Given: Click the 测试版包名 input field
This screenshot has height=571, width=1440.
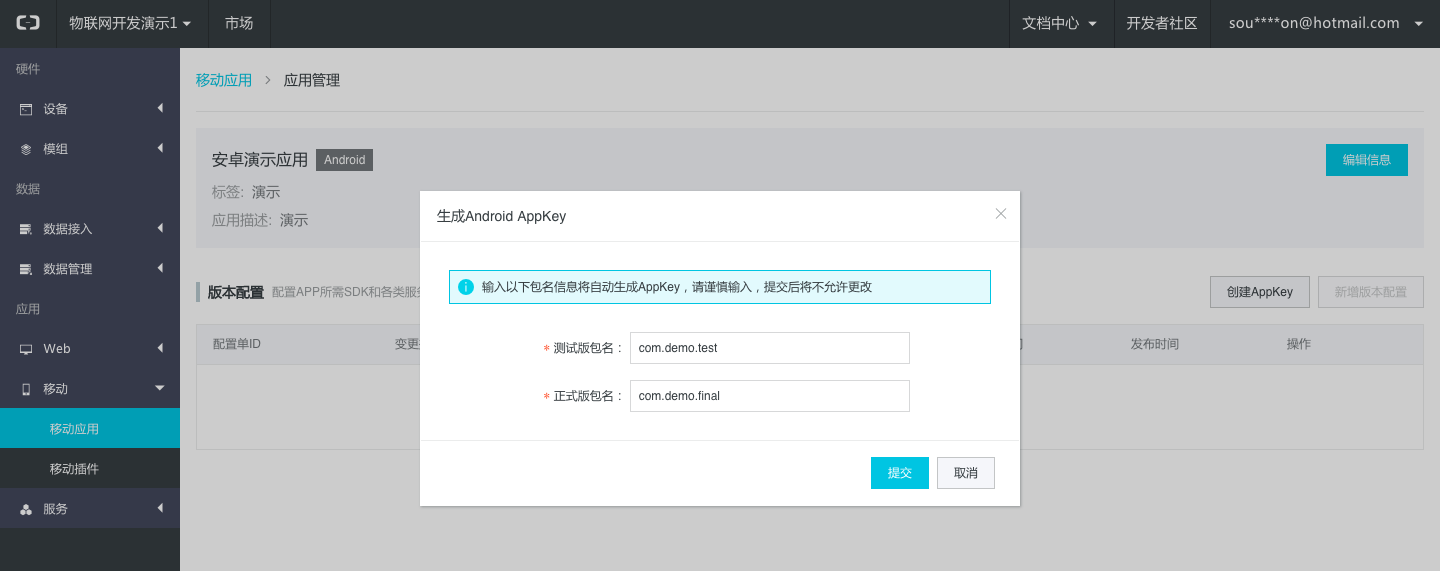Looking at the screenshot, I should (769, 348).
